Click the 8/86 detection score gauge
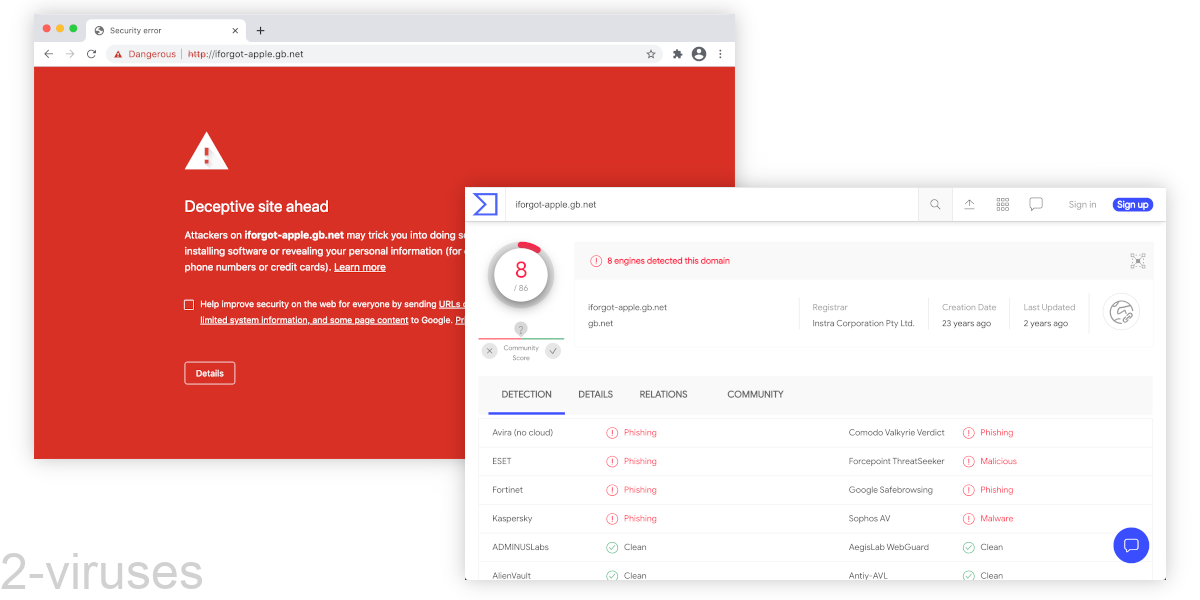The width and height of the screenshot is (1200, 600). pyautogui.click(x=520, y=272)
